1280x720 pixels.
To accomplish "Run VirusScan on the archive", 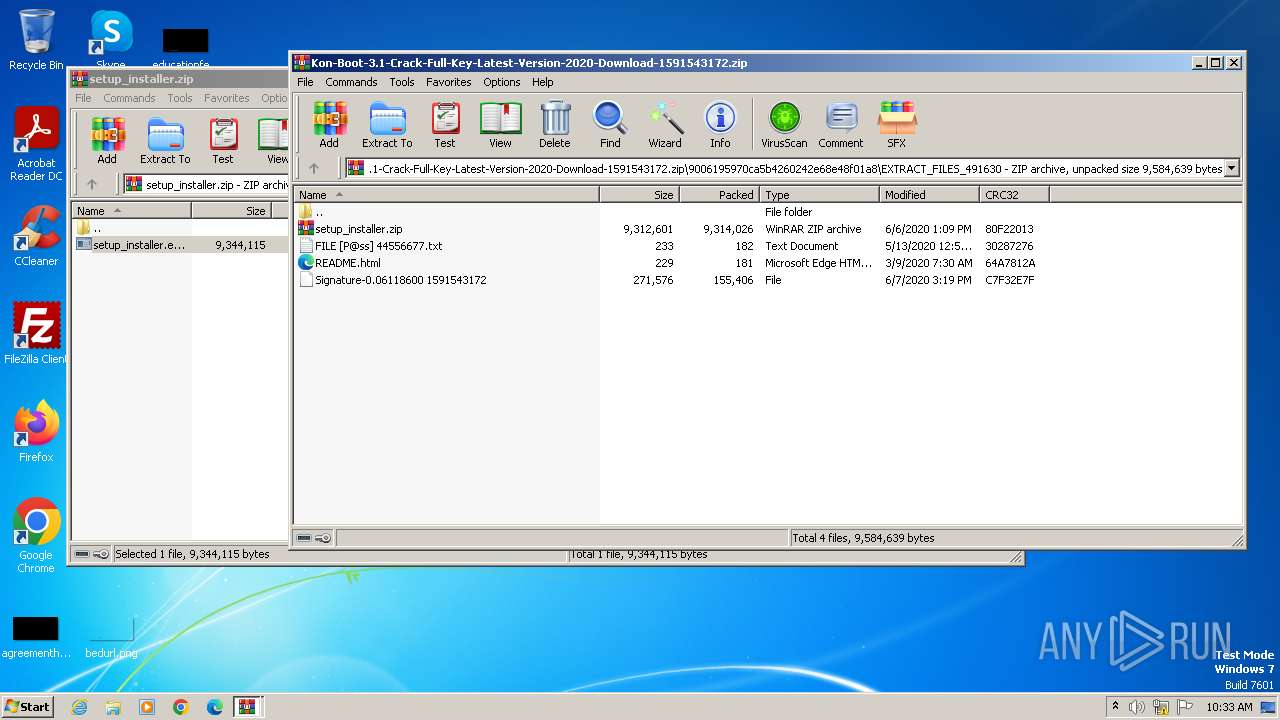I will click(784, 125).
